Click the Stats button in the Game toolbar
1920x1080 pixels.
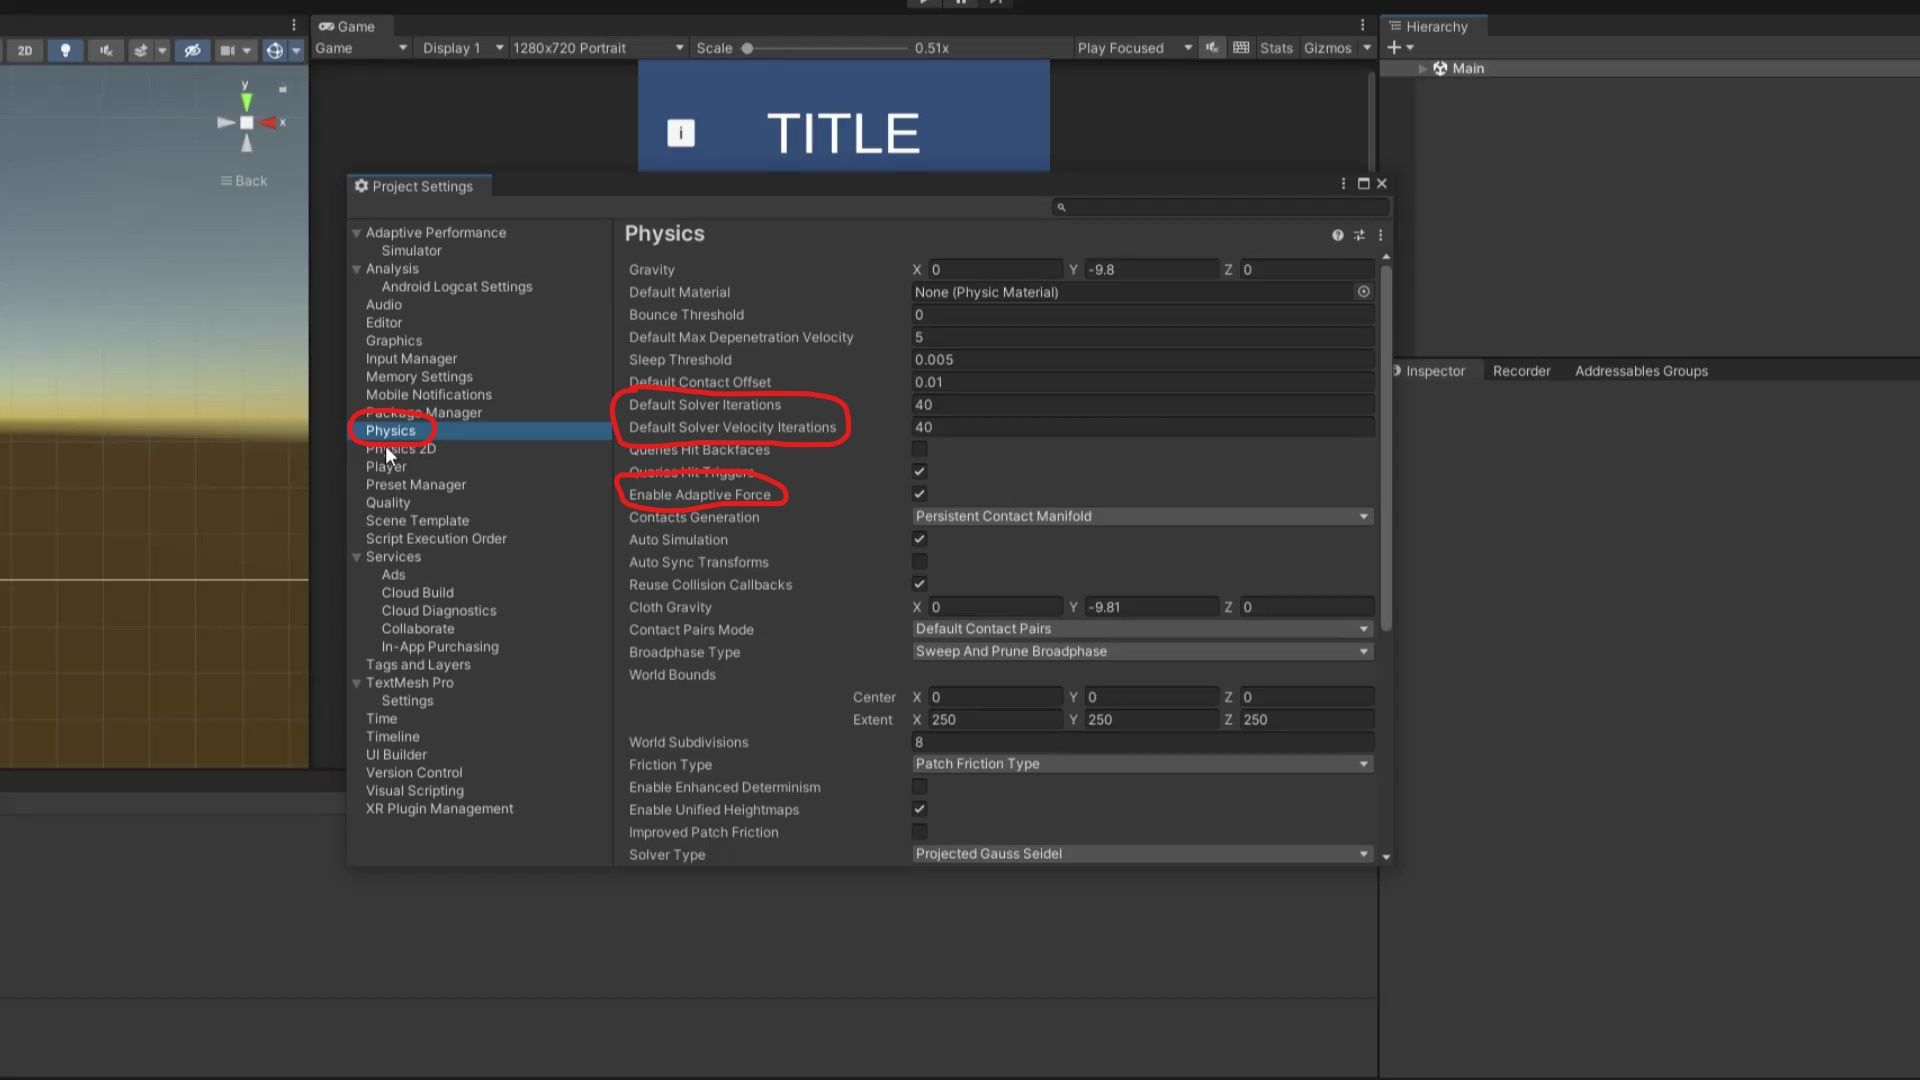pyautogui.click(x=1276, y=47)
